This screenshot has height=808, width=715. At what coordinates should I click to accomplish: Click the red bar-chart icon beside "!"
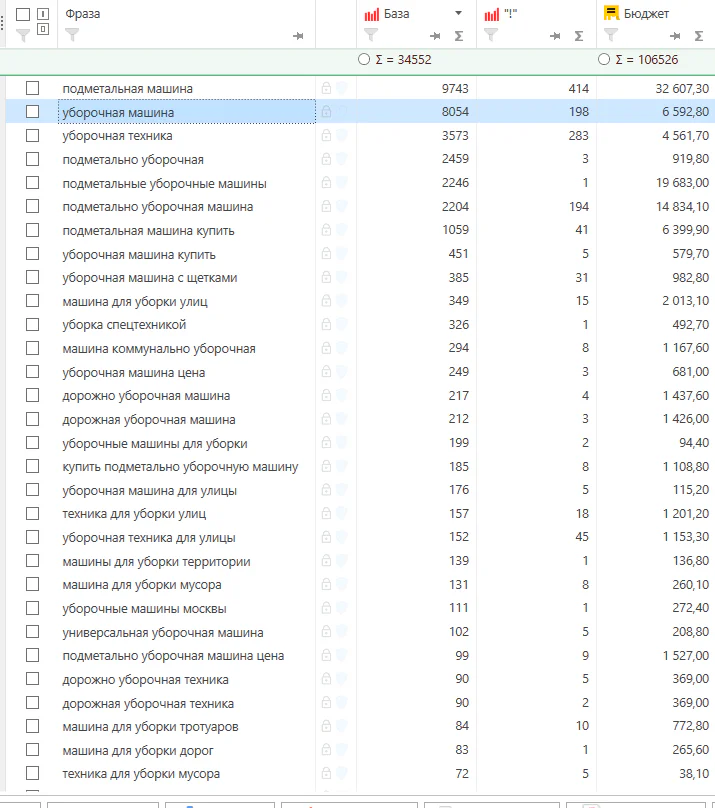coord(492,14)
